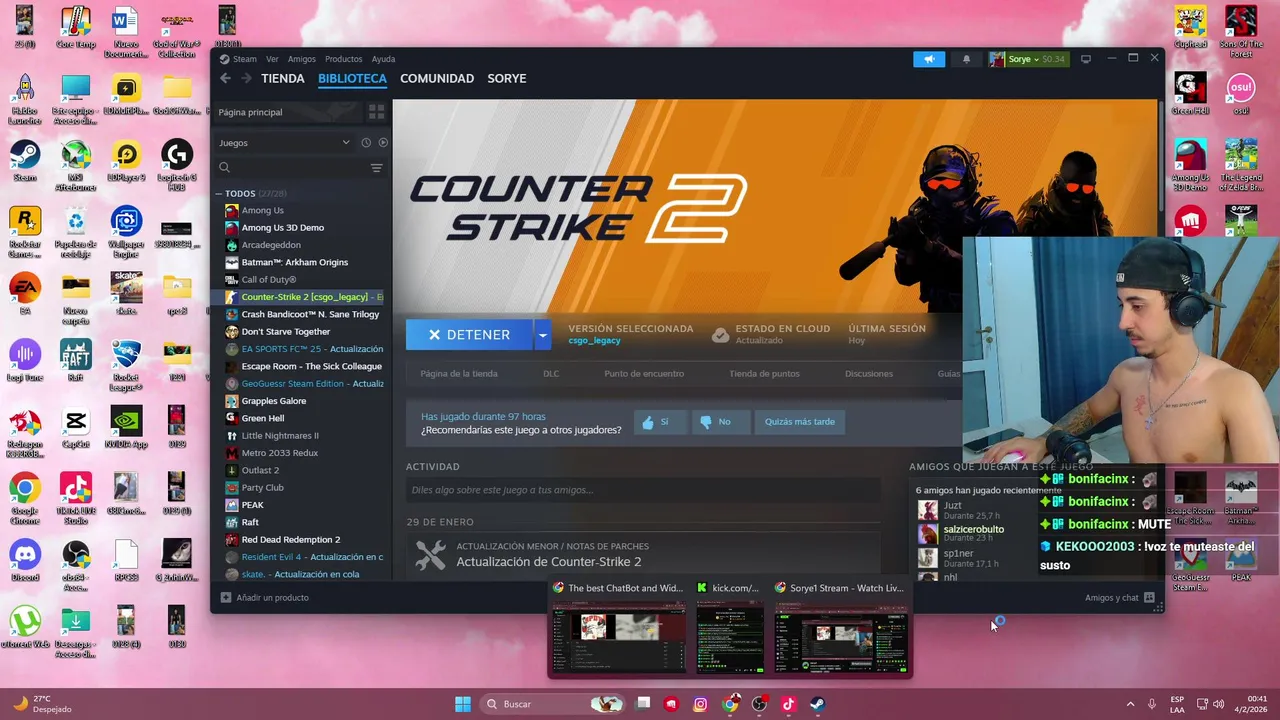Open advanced library filter icon
This screenshot has height=720, width=1280.
(376, 168)
